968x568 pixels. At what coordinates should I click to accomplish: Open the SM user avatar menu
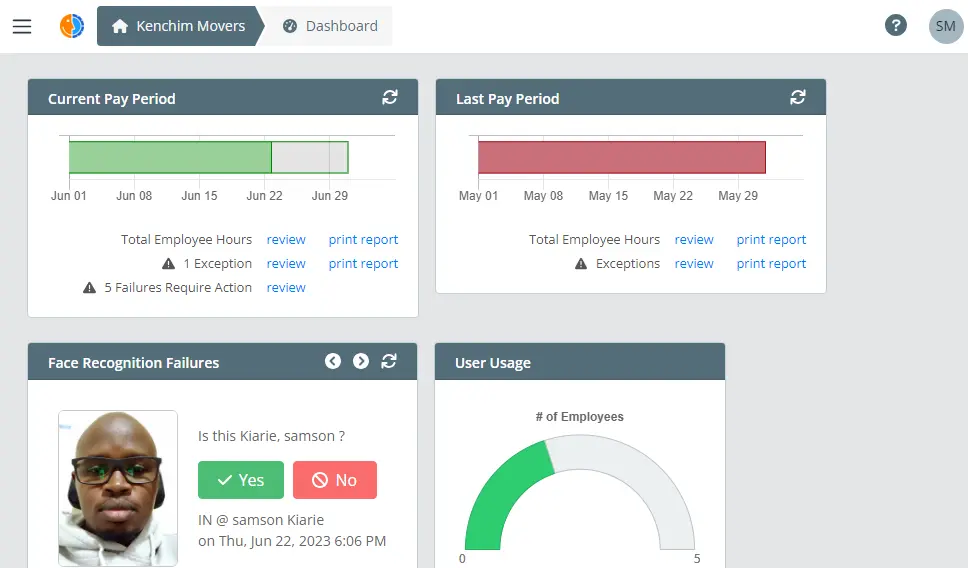(x=946, y=26)
